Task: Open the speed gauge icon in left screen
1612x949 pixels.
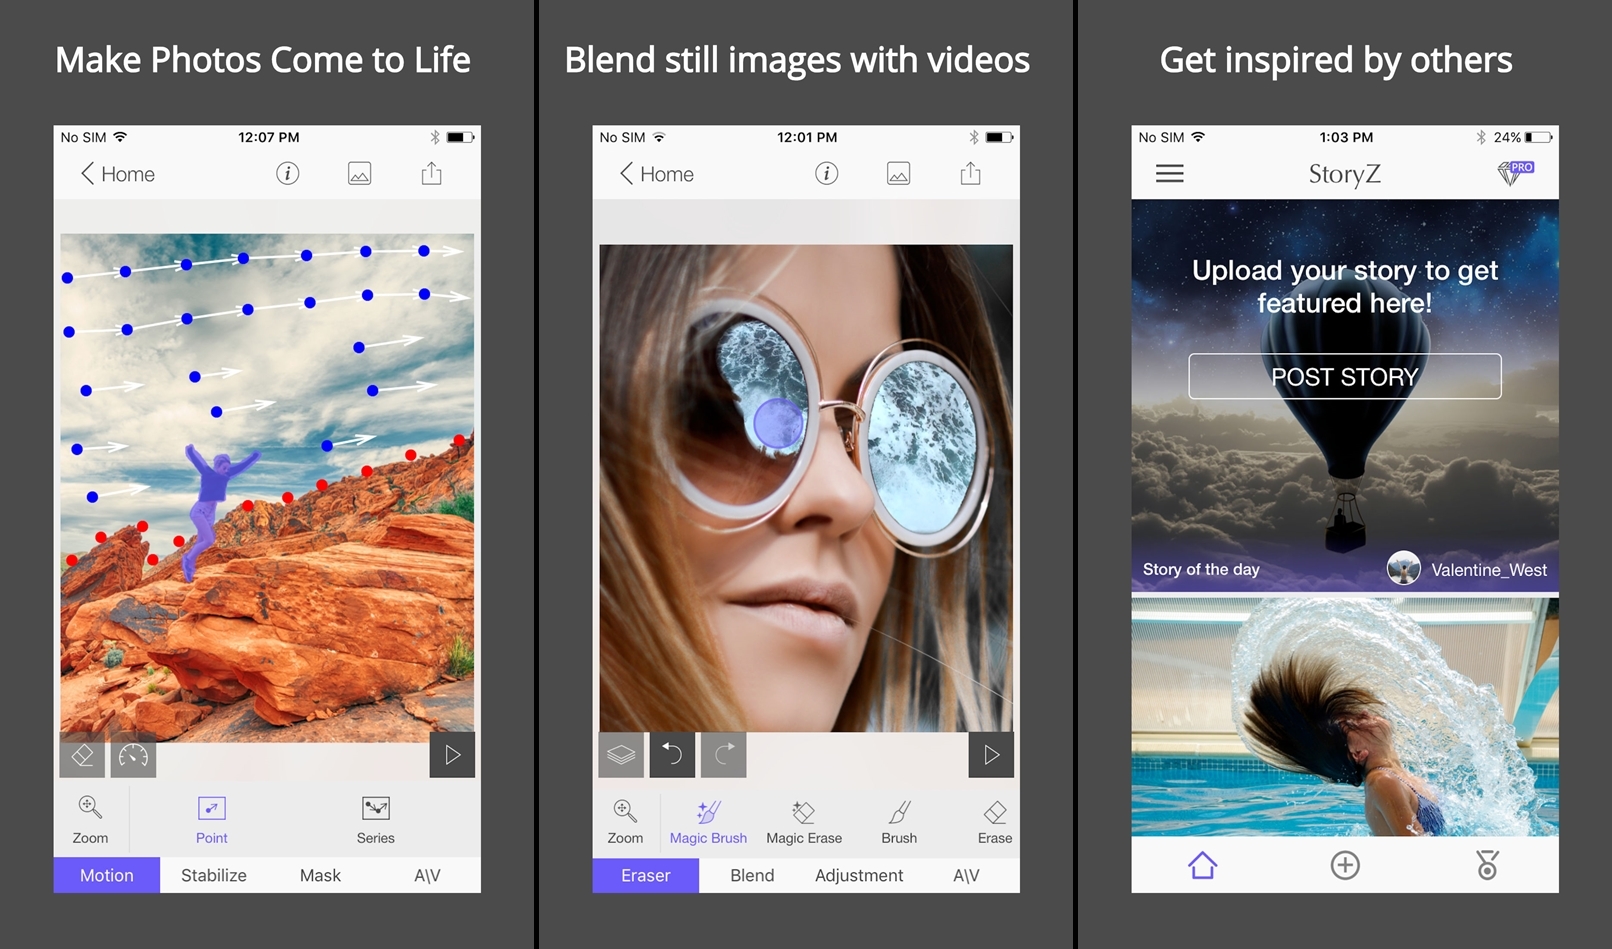Action: (133, 756)
